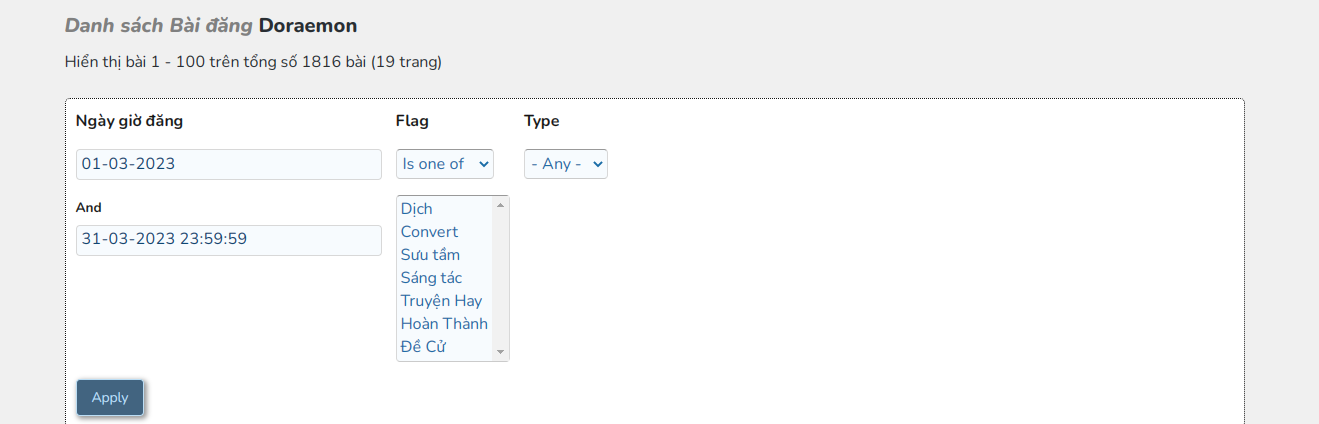Click the And label above end date
This screenshot has width=1319, height=424.
click(89, 208)
